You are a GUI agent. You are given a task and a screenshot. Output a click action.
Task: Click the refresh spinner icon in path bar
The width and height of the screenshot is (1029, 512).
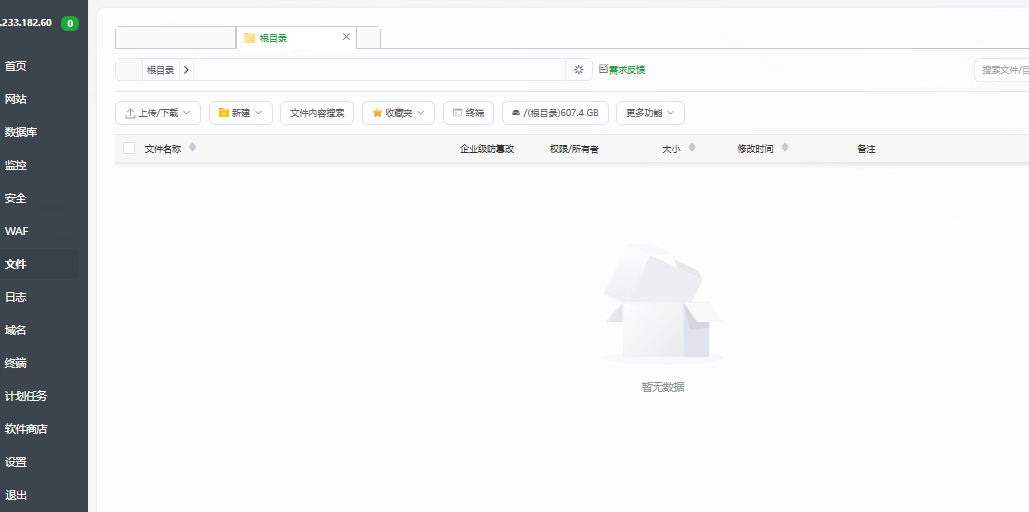[x=579, y=70]
